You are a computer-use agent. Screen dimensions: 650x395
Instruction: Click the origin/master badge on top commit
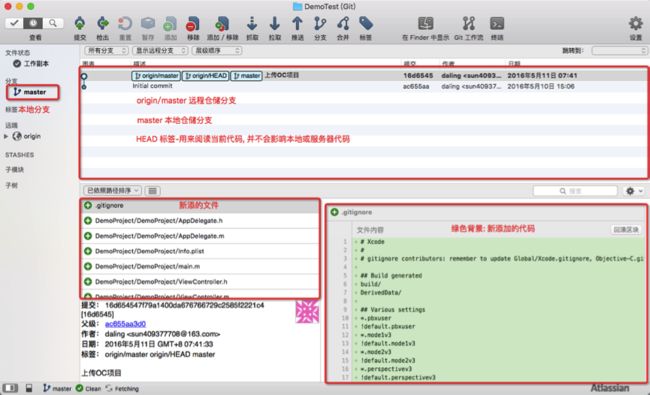156,76
